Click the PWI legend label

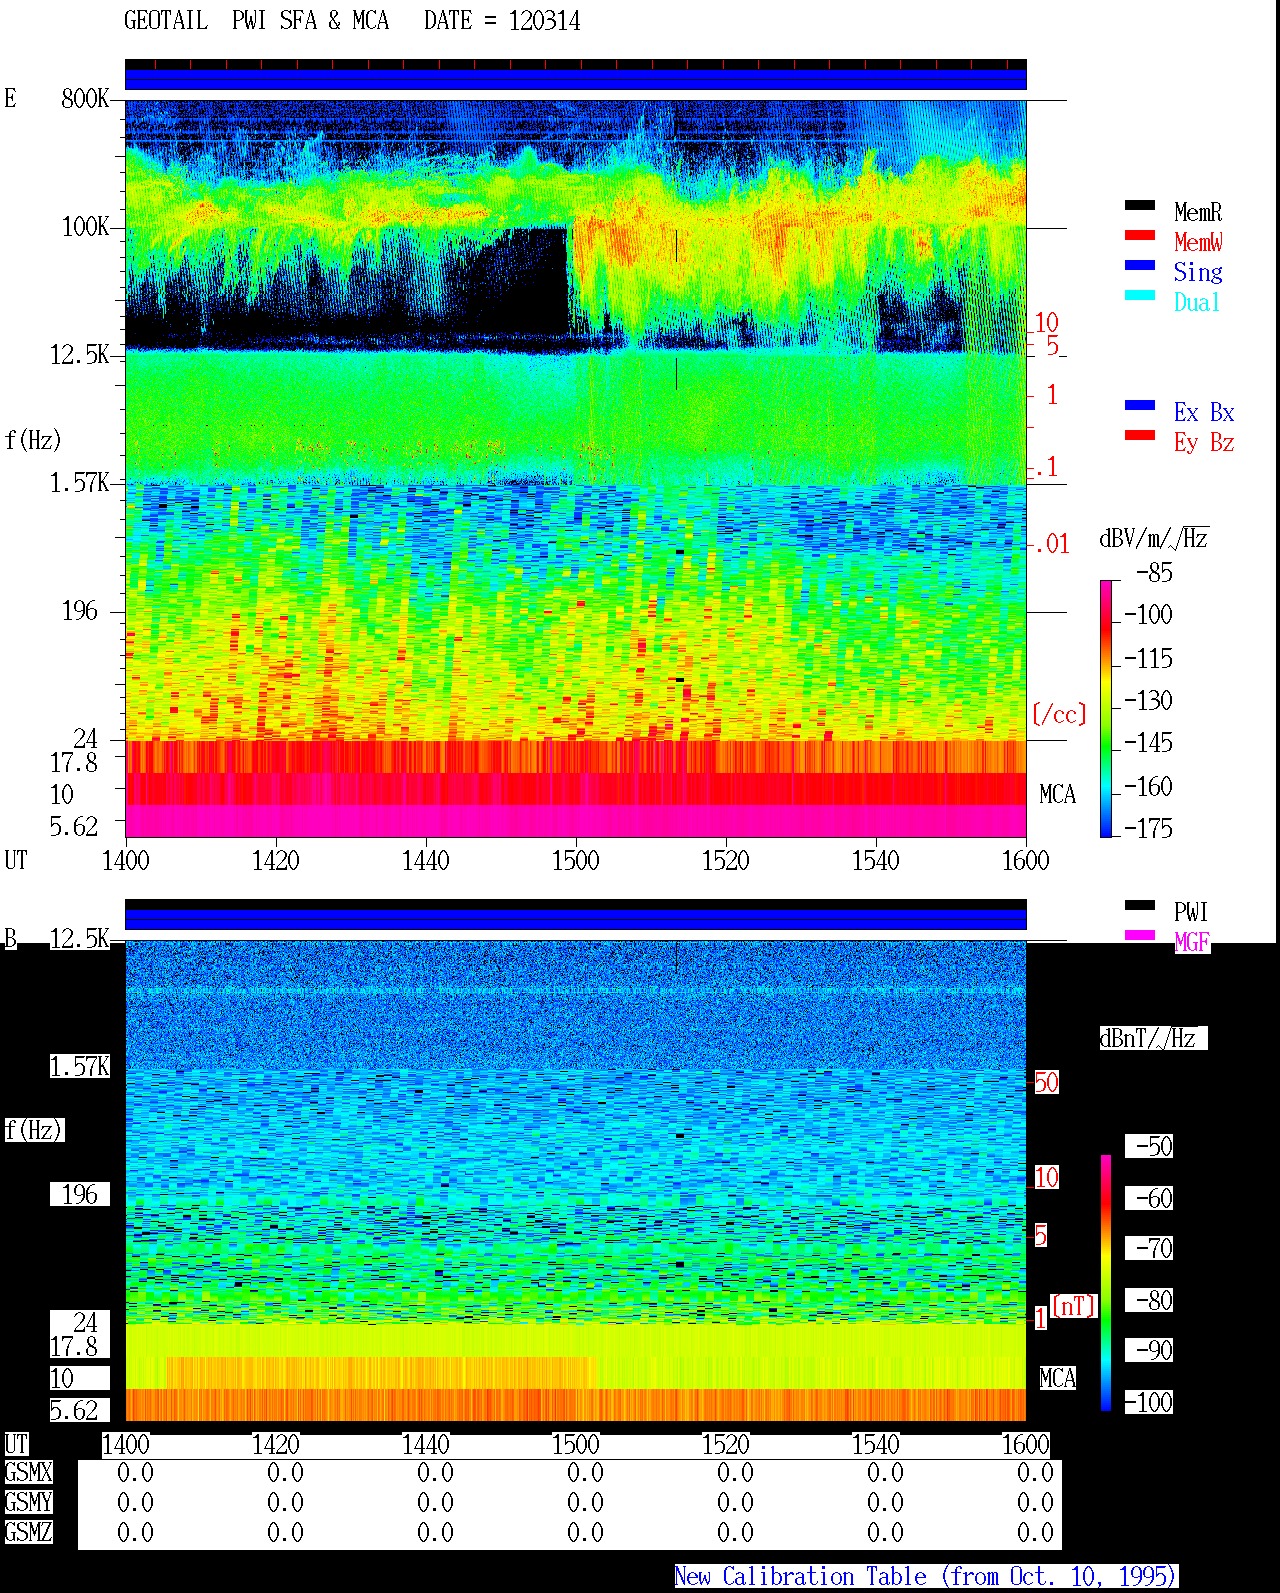1191,912
